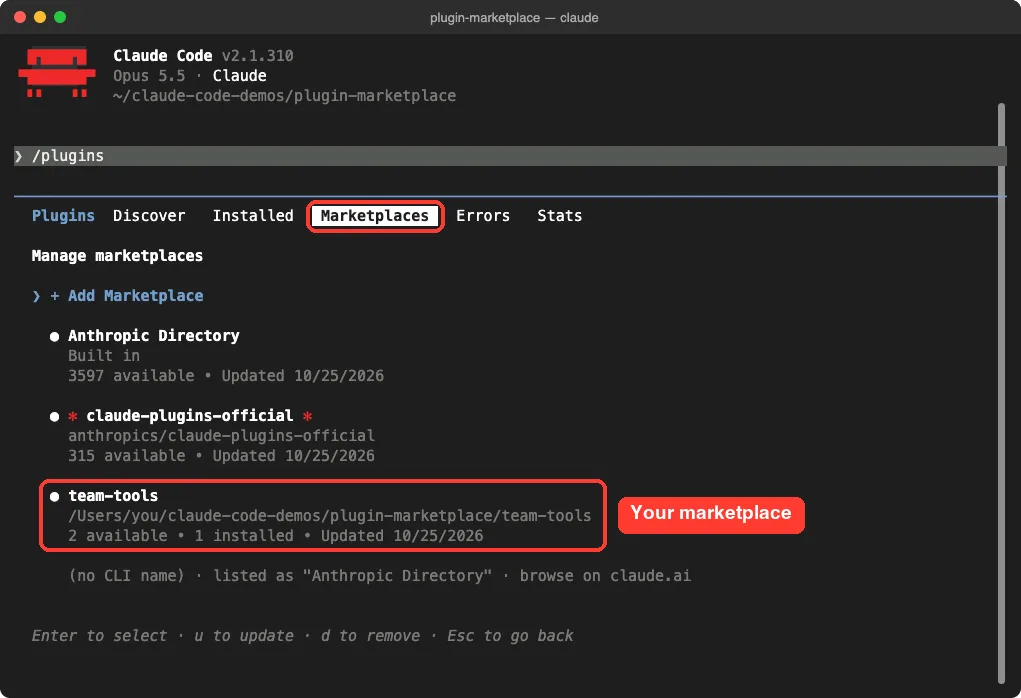
Task: Go to the Errors tab
Action: click(483, 216)
